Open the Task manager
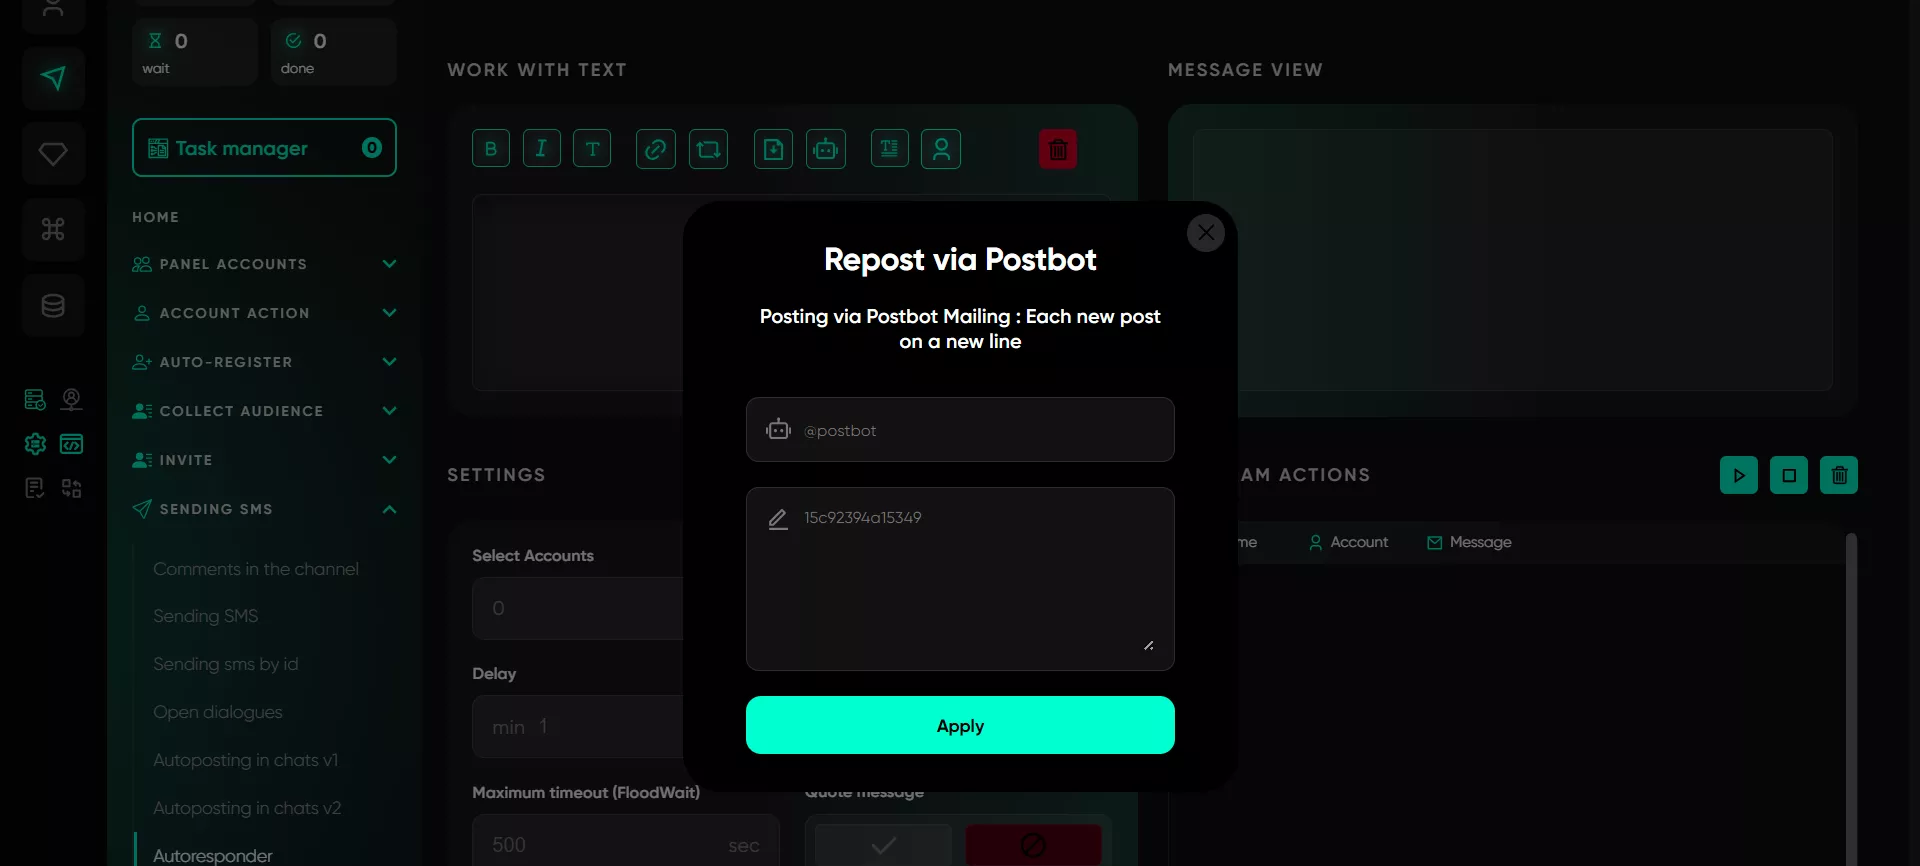The image size is (1920, 866). pos(264,148)
